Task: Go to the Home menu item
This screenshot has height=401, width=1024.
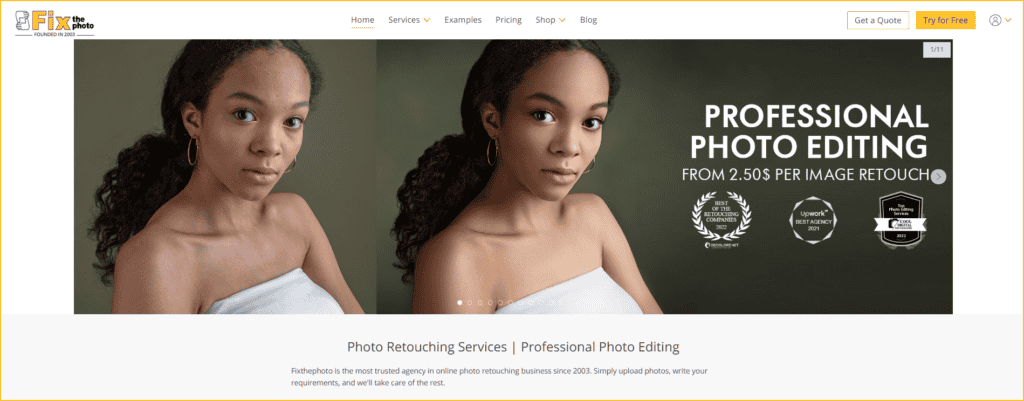Action: (x=362, y=20)
